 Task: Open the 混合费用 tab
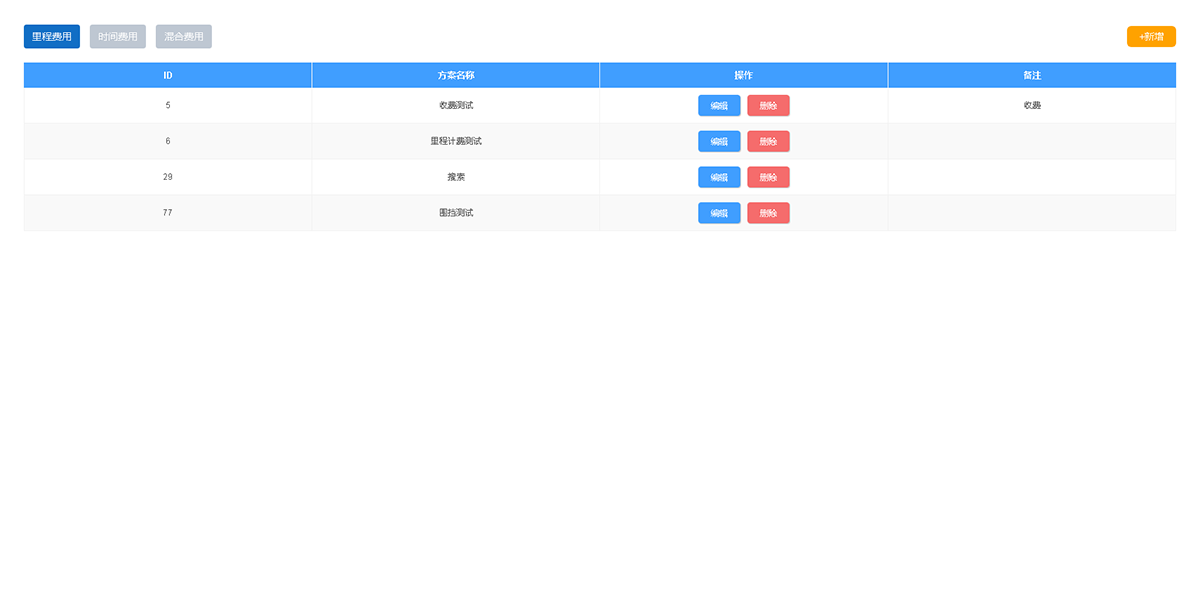coord(184,37)
